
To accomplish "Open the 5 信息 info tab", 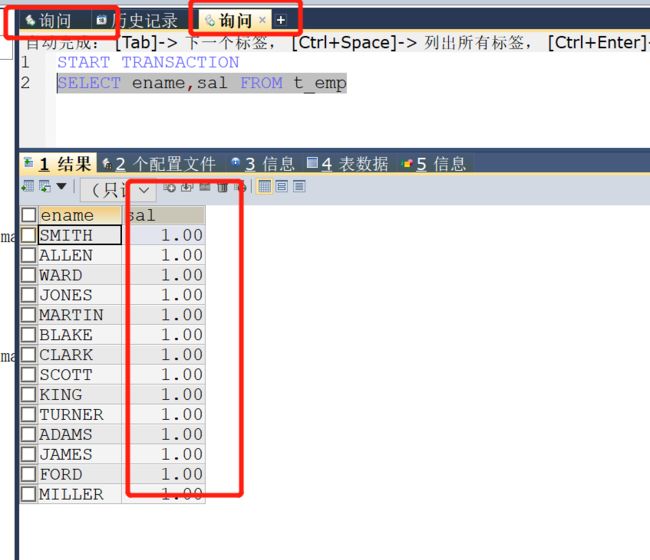I will point(434,164).
